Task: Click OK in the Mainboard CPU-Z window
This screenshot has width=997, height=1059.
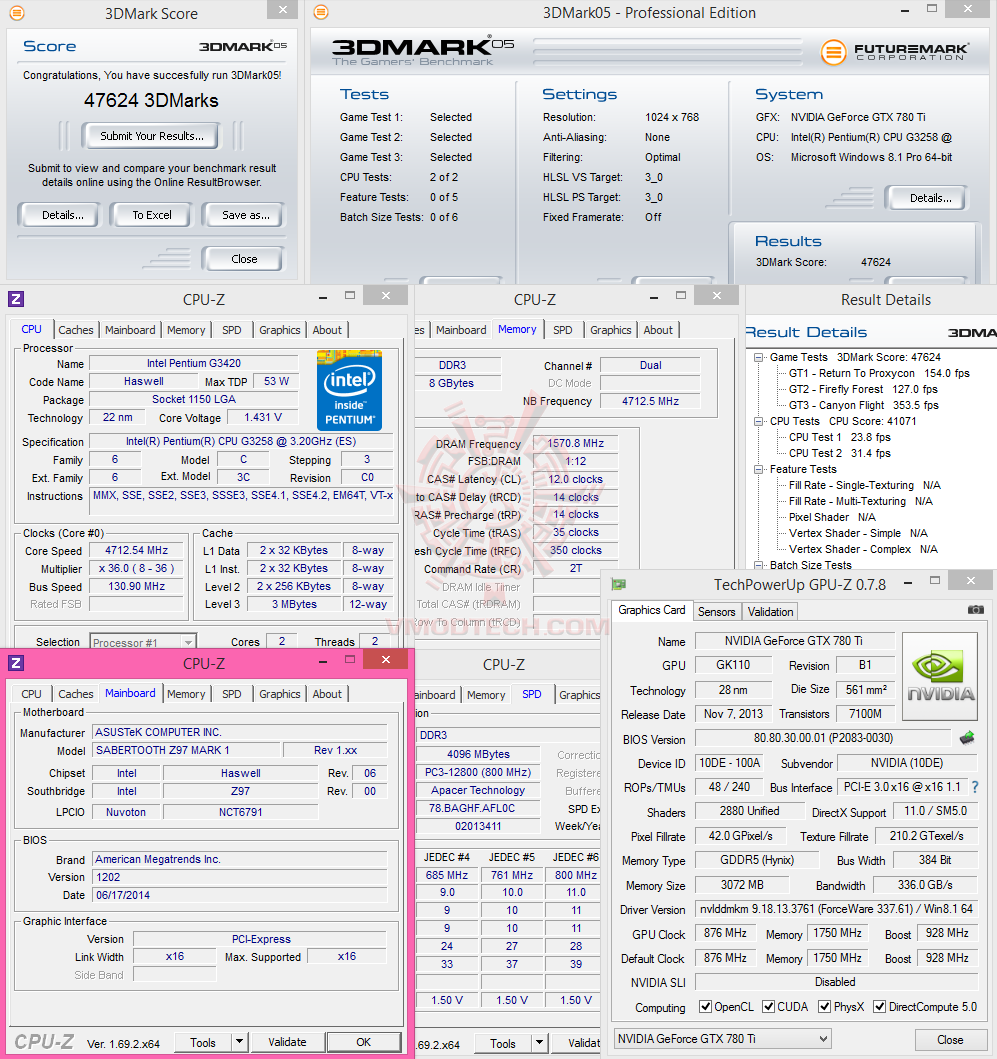Action: point(363,1042)
